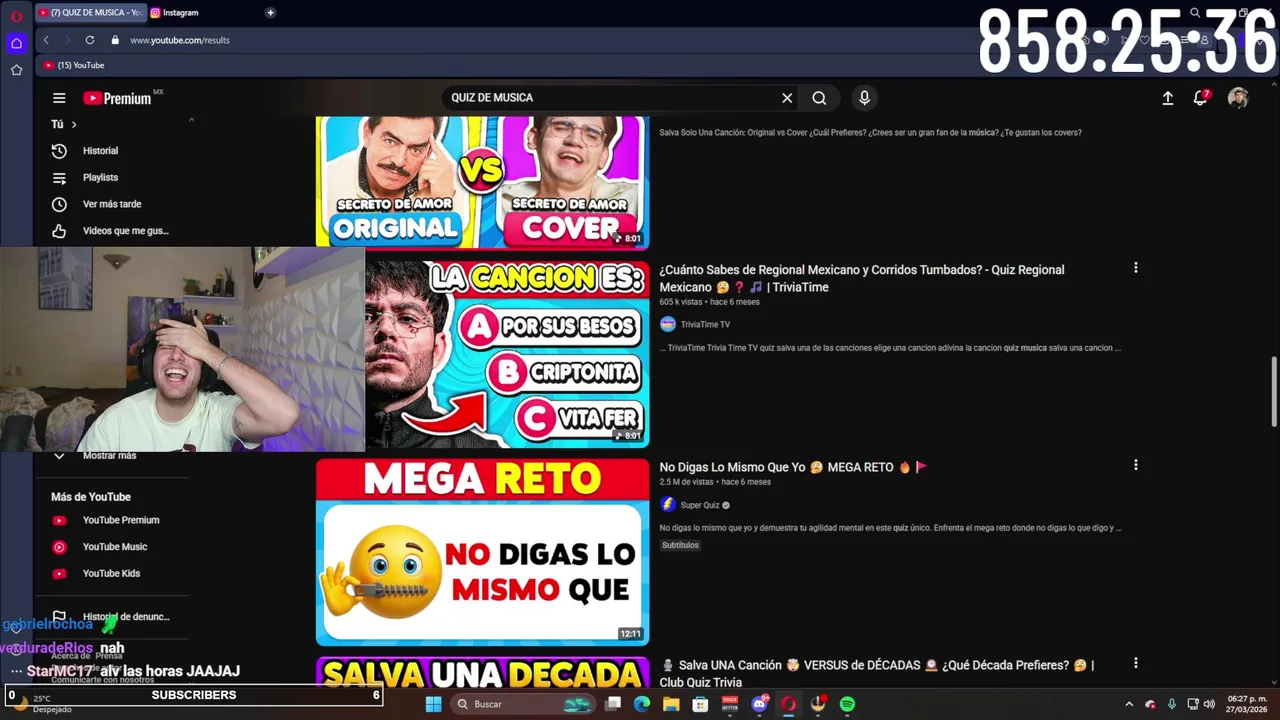1280x720 pixels.
Task: Click taskbar Buscar search field
Action: 523,704
